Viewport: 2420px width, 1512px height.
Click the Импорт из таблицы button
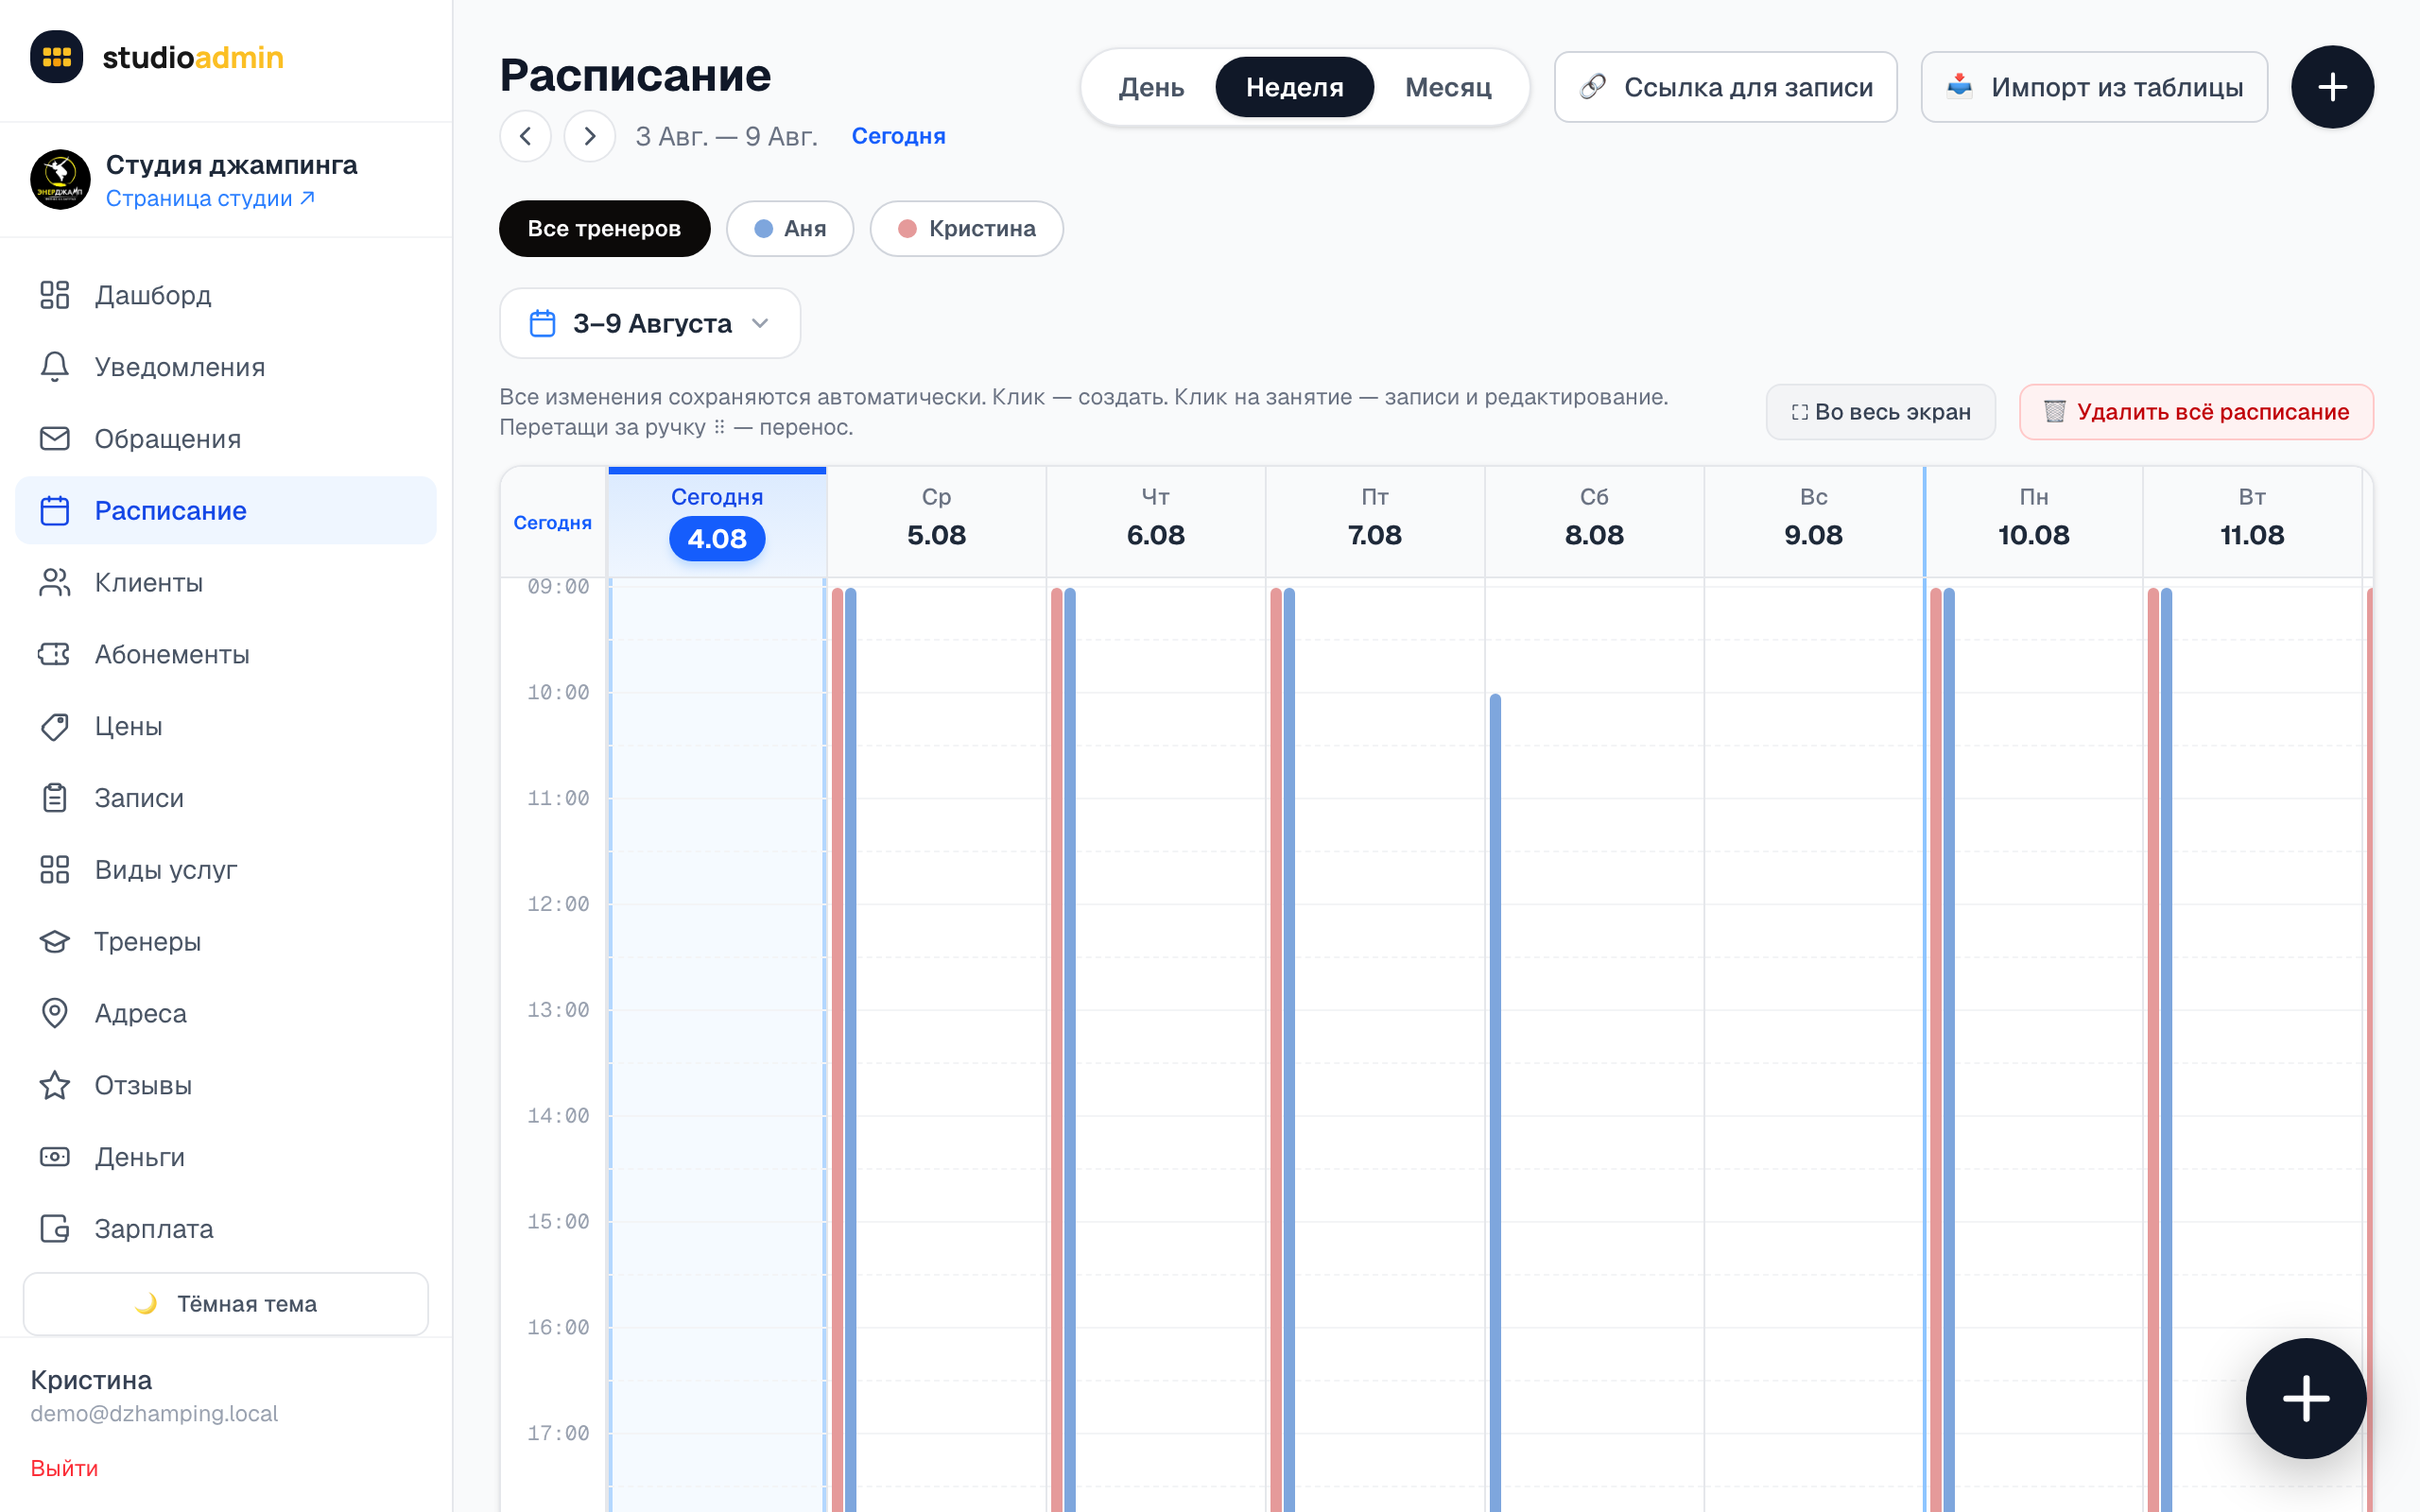[x=2095, y=87]
